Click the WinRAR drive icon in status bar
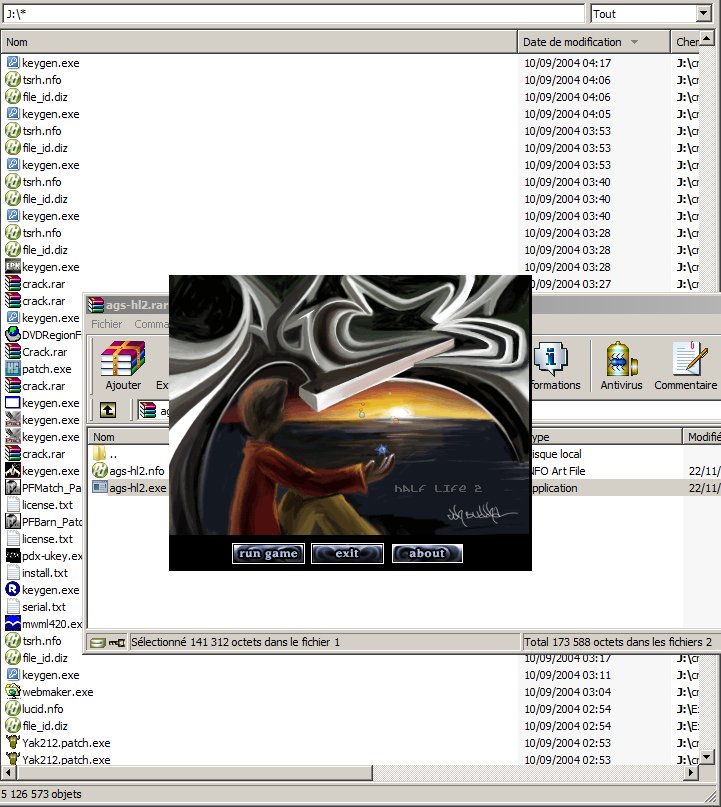The height and width of the screenshot is (807, 721). point(97,642)
